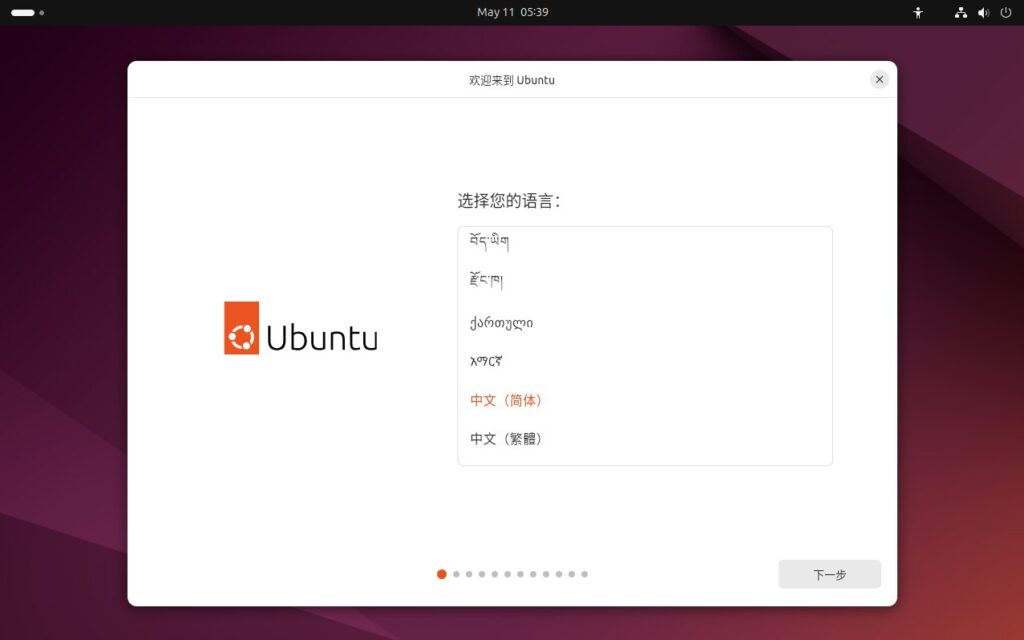Select 中文（简体）language option
Screen dimensions: 1024x640
[506, 400]
